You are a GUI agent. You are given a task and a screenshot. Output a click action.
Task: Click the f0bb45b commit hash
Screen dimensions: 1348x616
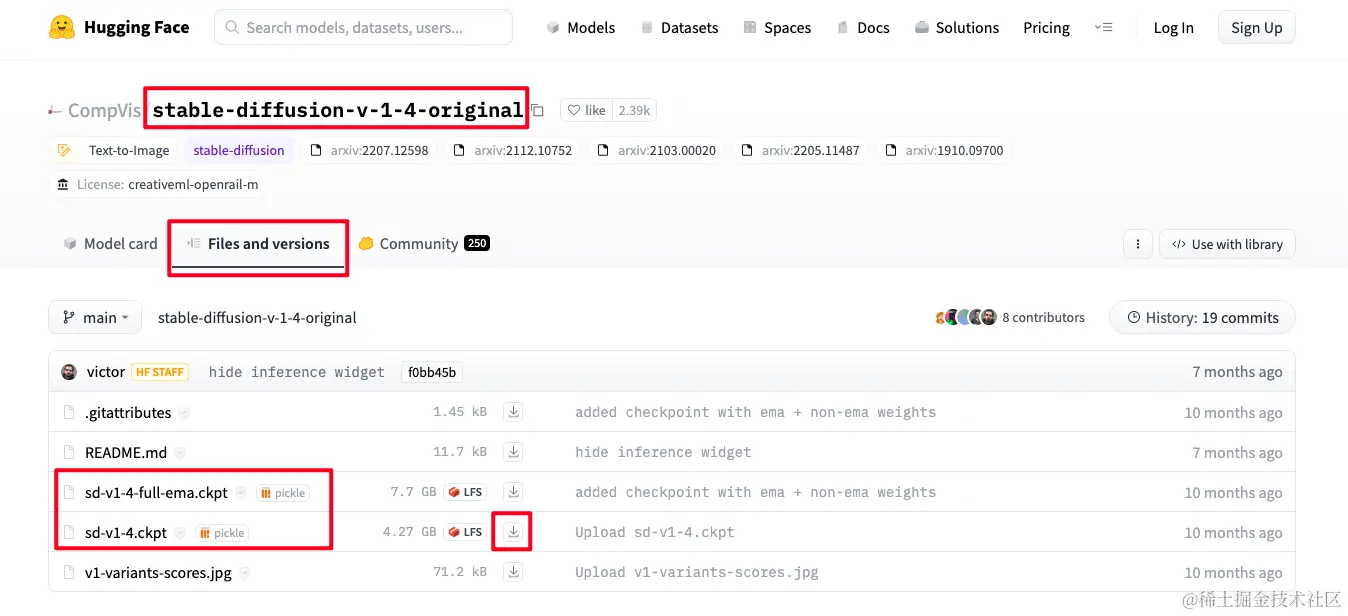(431, 372)
